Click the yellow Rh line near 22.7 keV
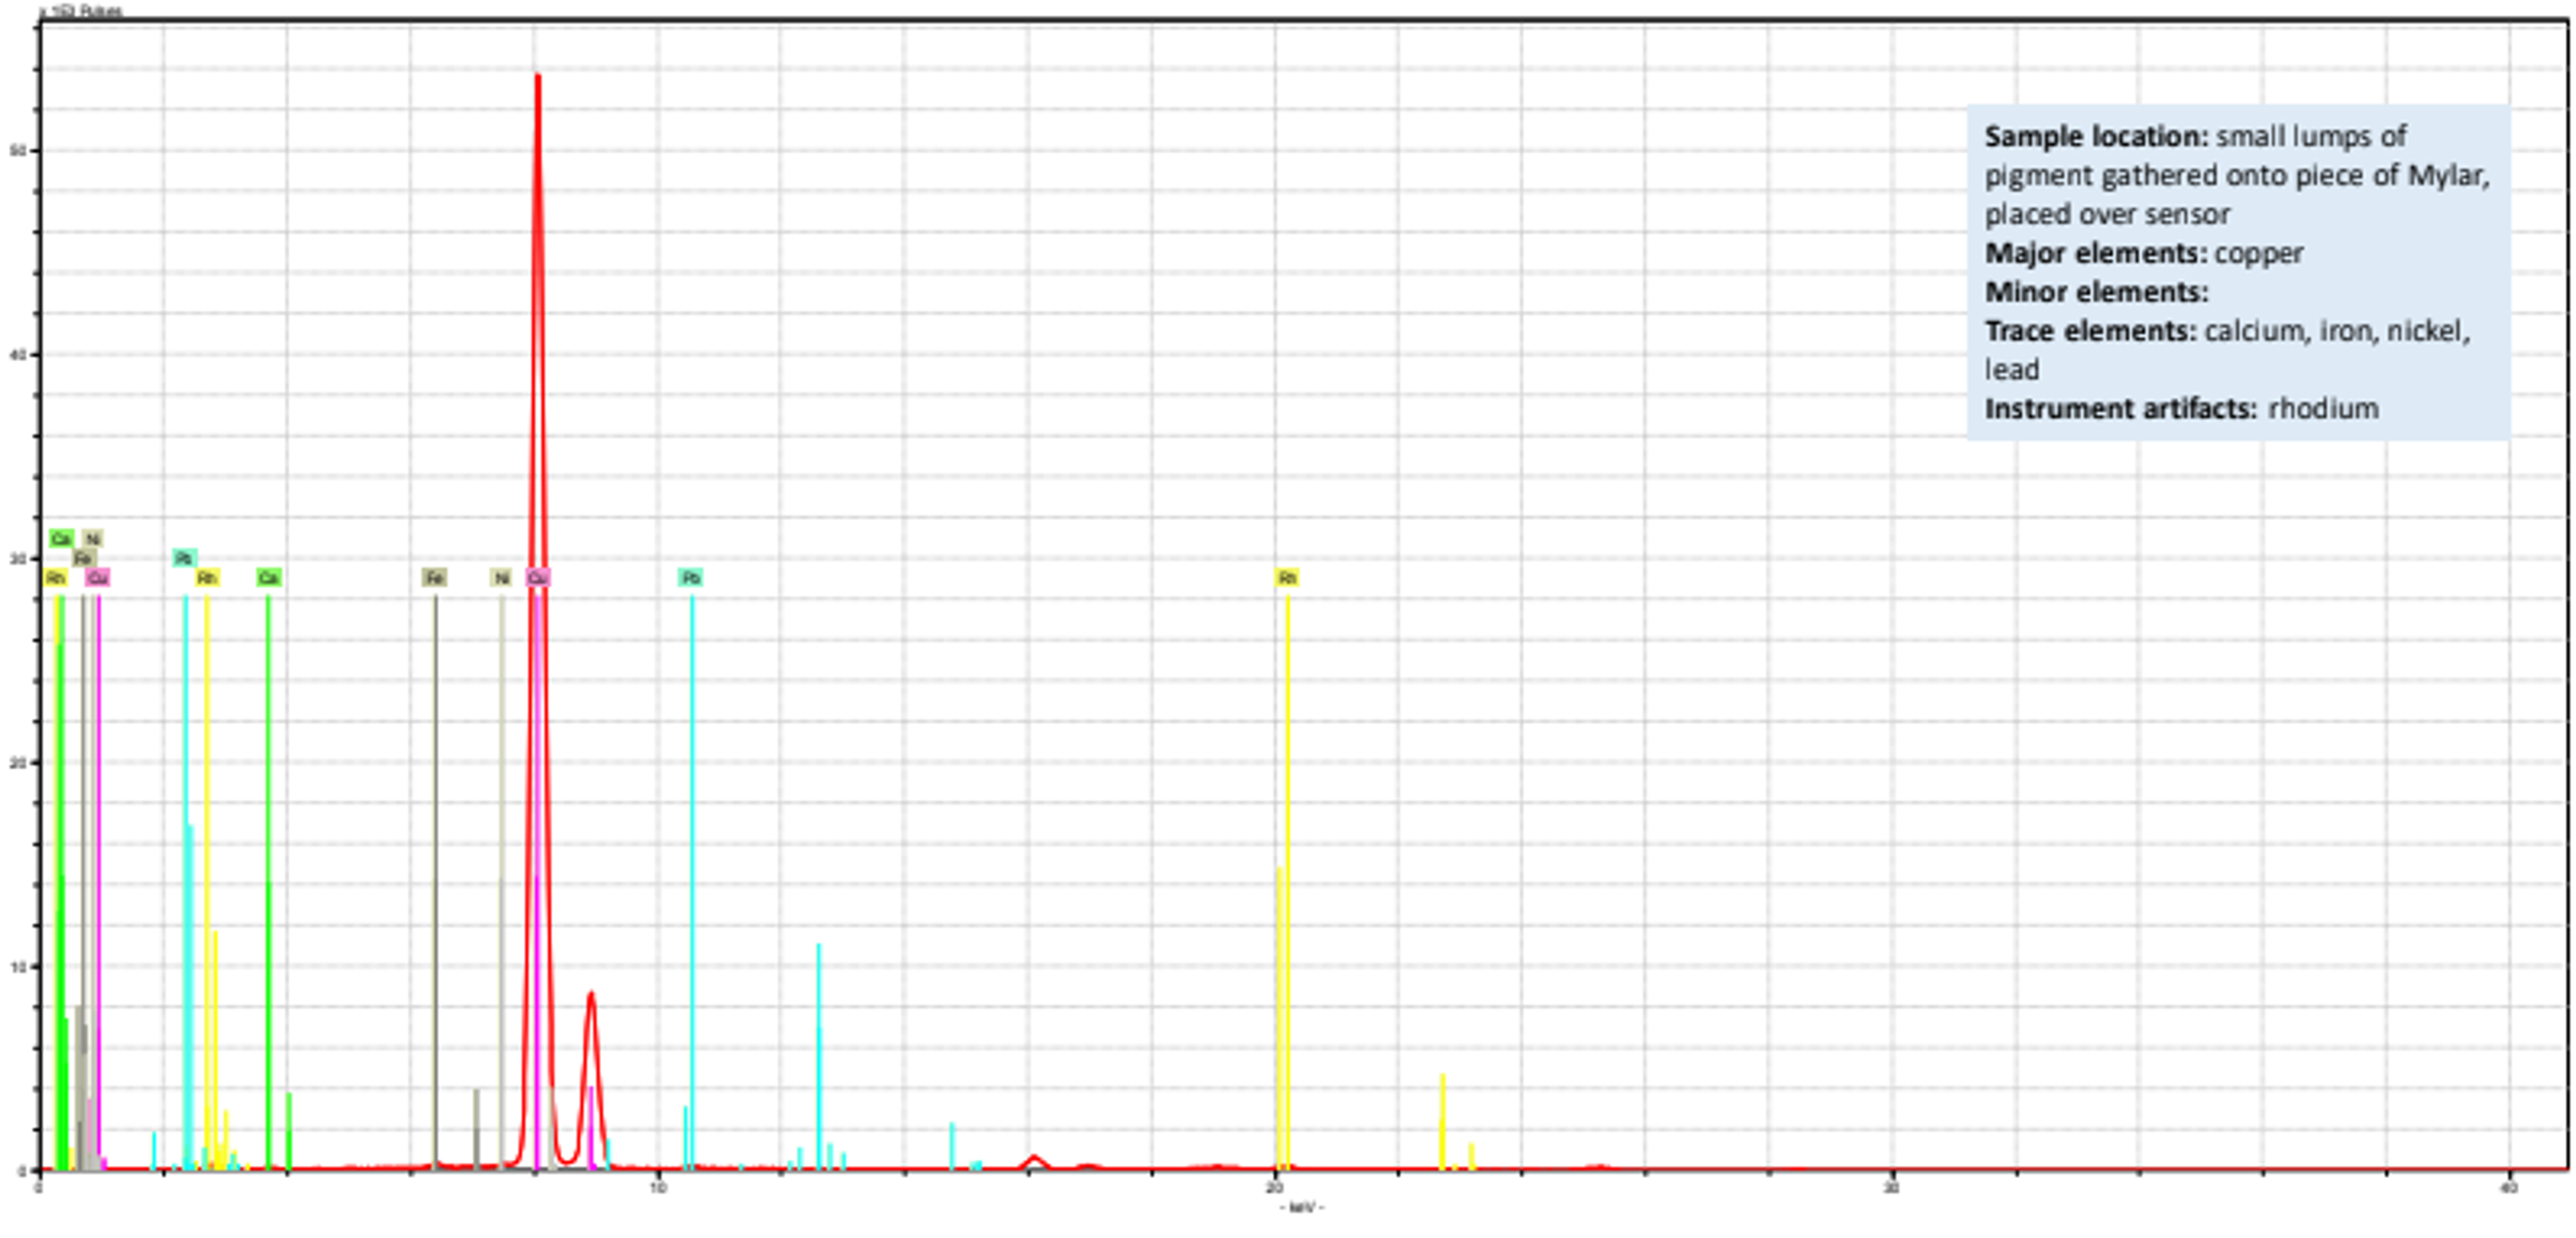 pos(1442,1120)
